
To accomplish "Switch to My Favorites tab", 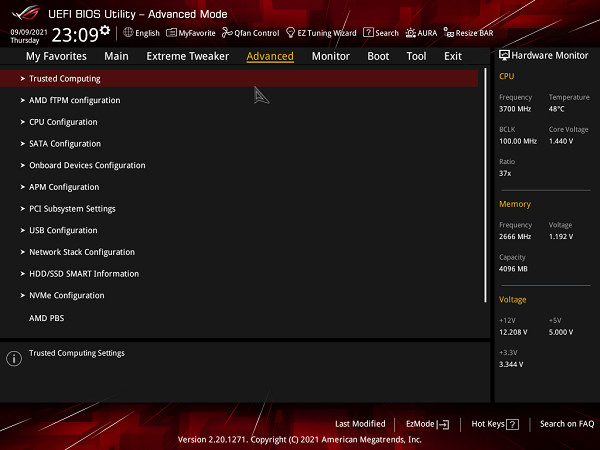I will (56, 56).
